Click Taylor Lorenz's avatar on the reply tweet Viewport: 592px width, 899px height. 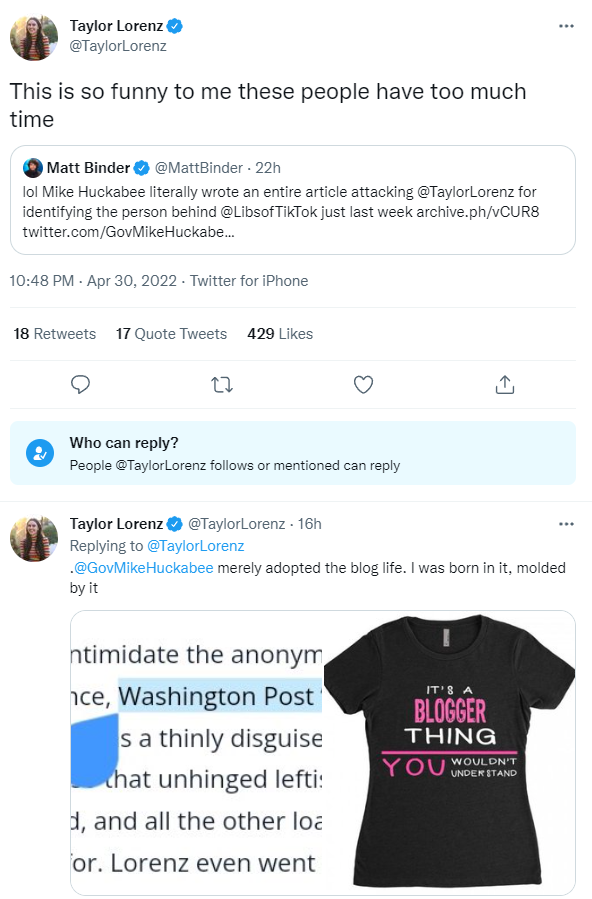point(34,538)
